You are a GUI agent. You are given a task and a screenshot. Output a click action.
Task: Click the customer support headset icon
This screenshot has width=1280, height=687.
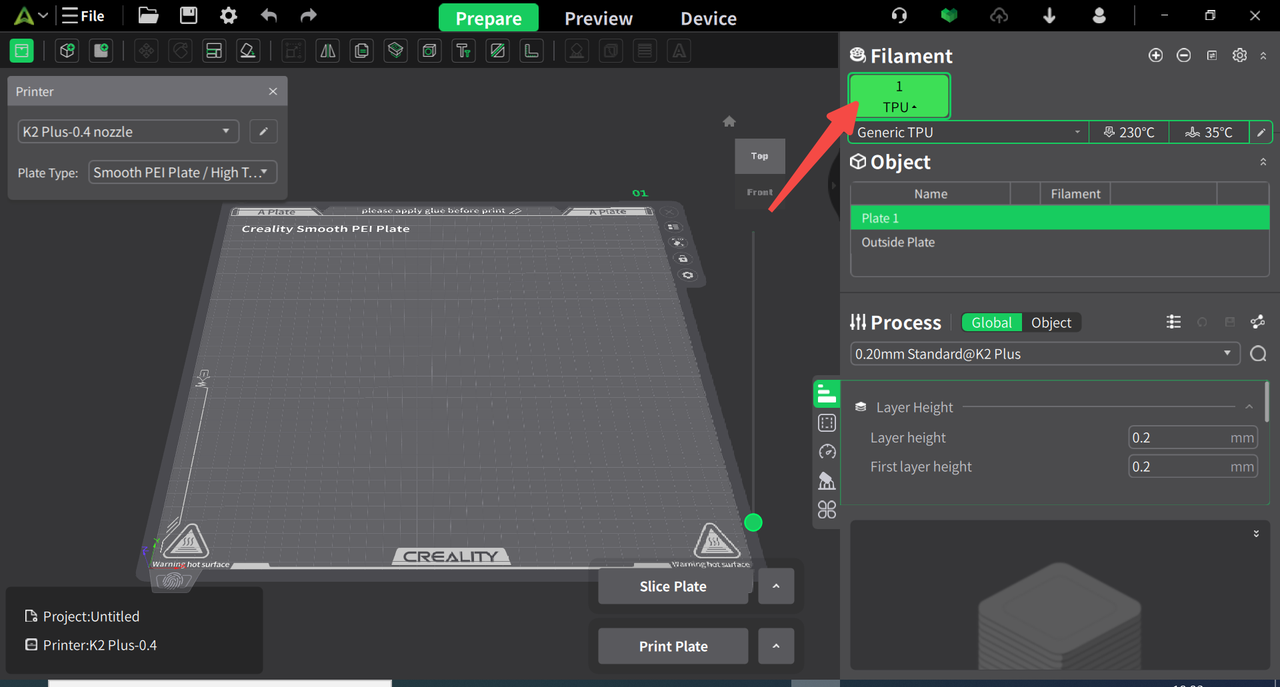[x=899, y=16]
